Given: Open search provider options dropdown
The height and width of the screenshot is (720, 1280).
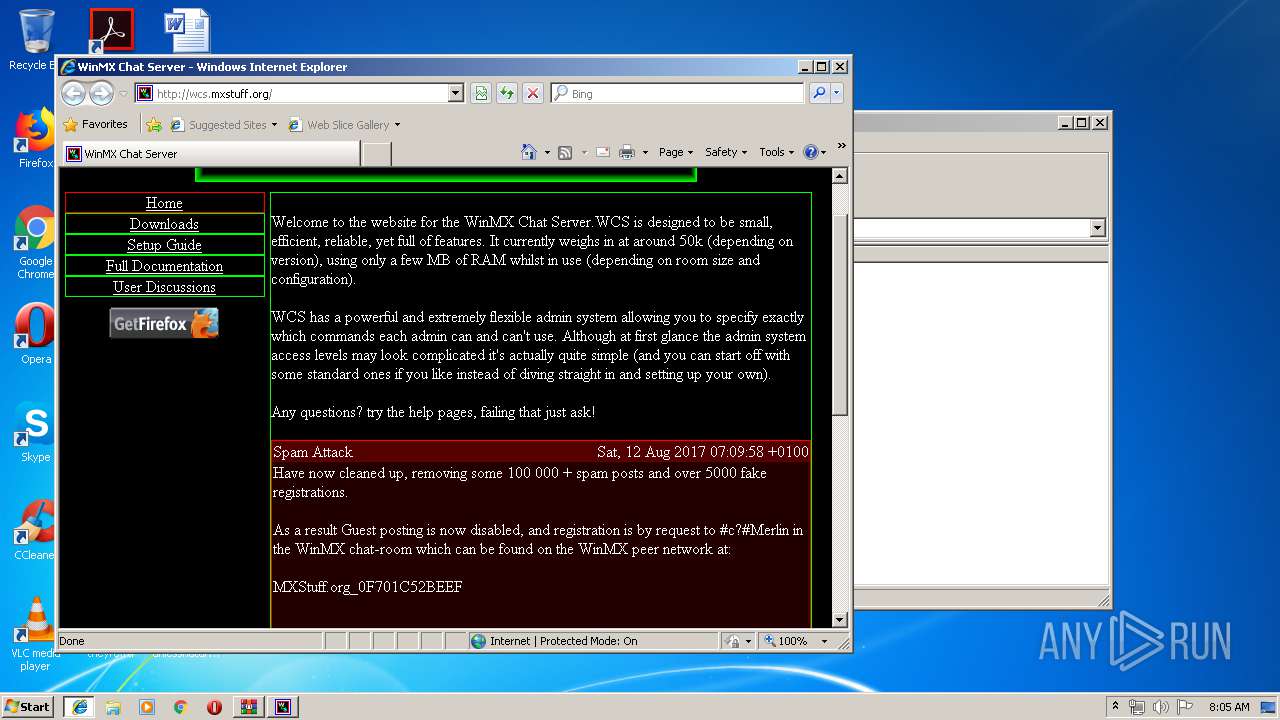Looking at the screenshot, I should 837,93.
